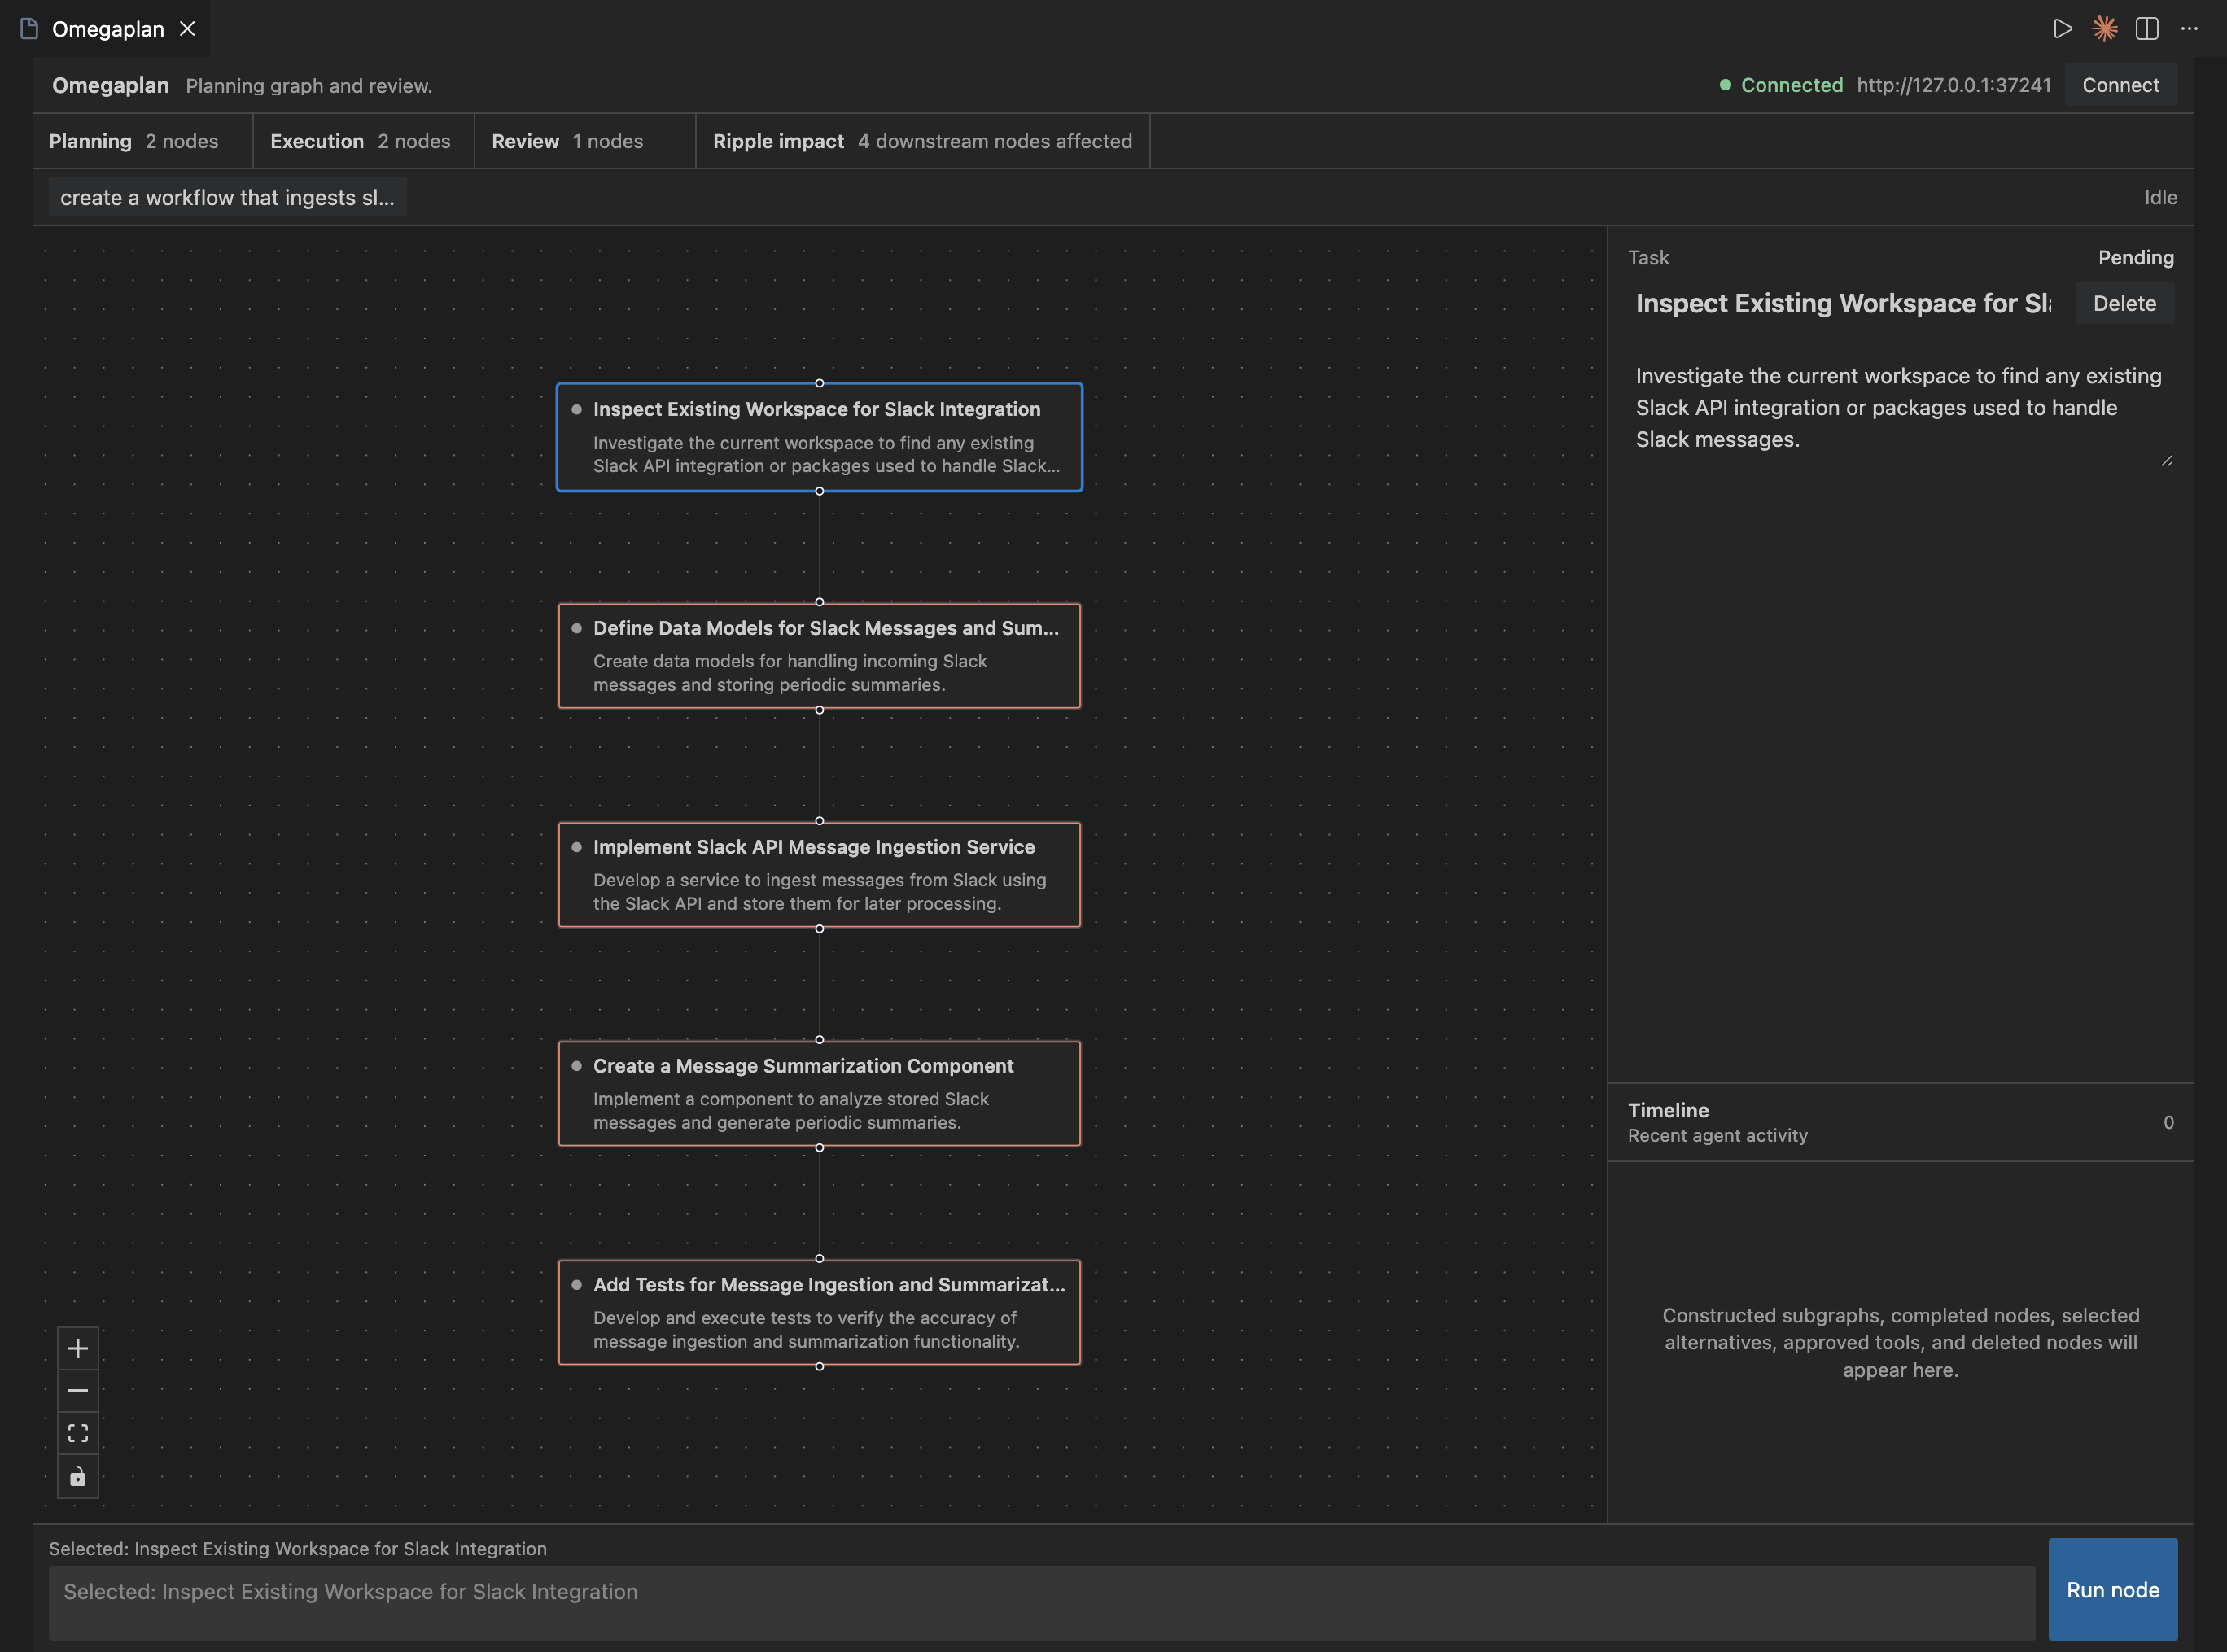Toggle the canvas interactivity lock
The height and width of the screenshot is (1652, 2227).
pos(78,1476)
